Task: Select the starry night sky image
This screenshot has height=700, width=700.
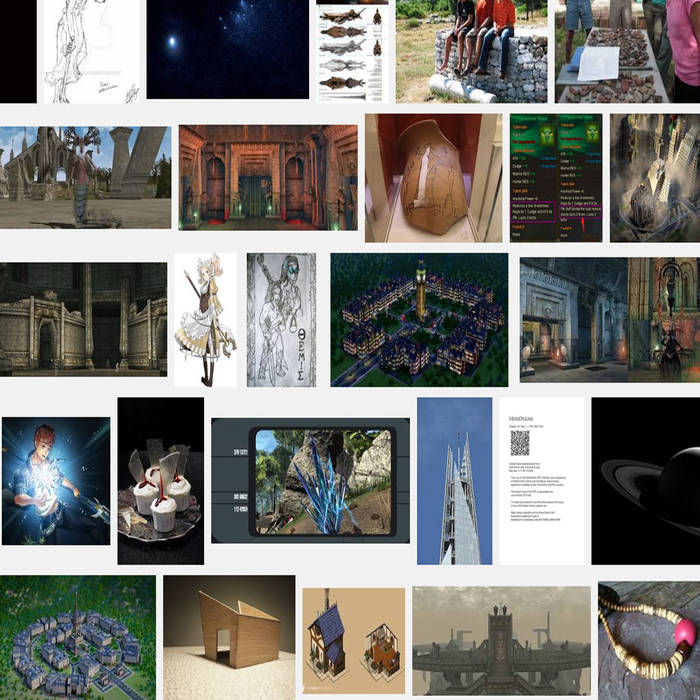Action: tap(227, 48)
